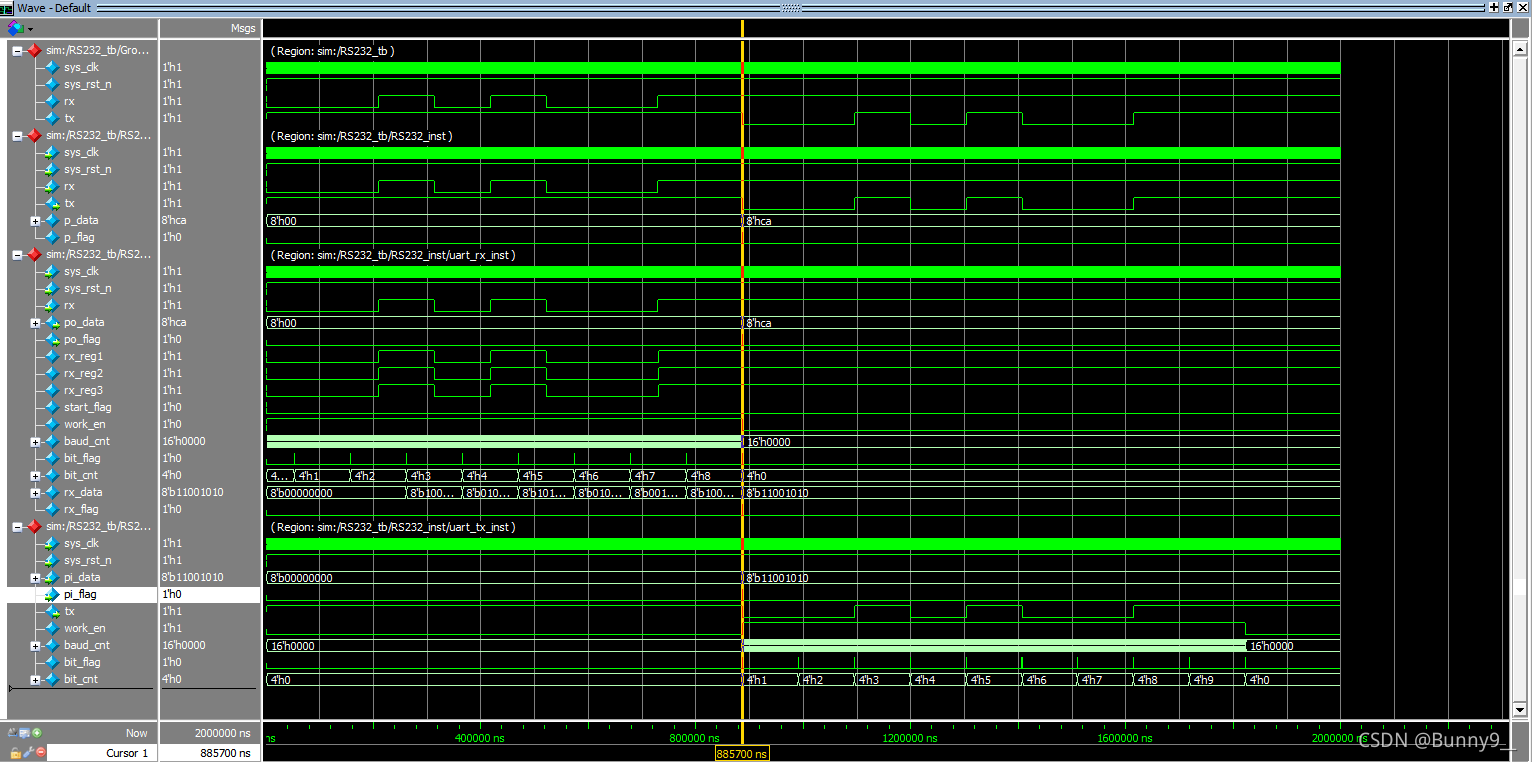This screenshot has height=762, width=1533.
Task: Click the 8'hca value in the p_data row
Action: click(x=174, y=220)
